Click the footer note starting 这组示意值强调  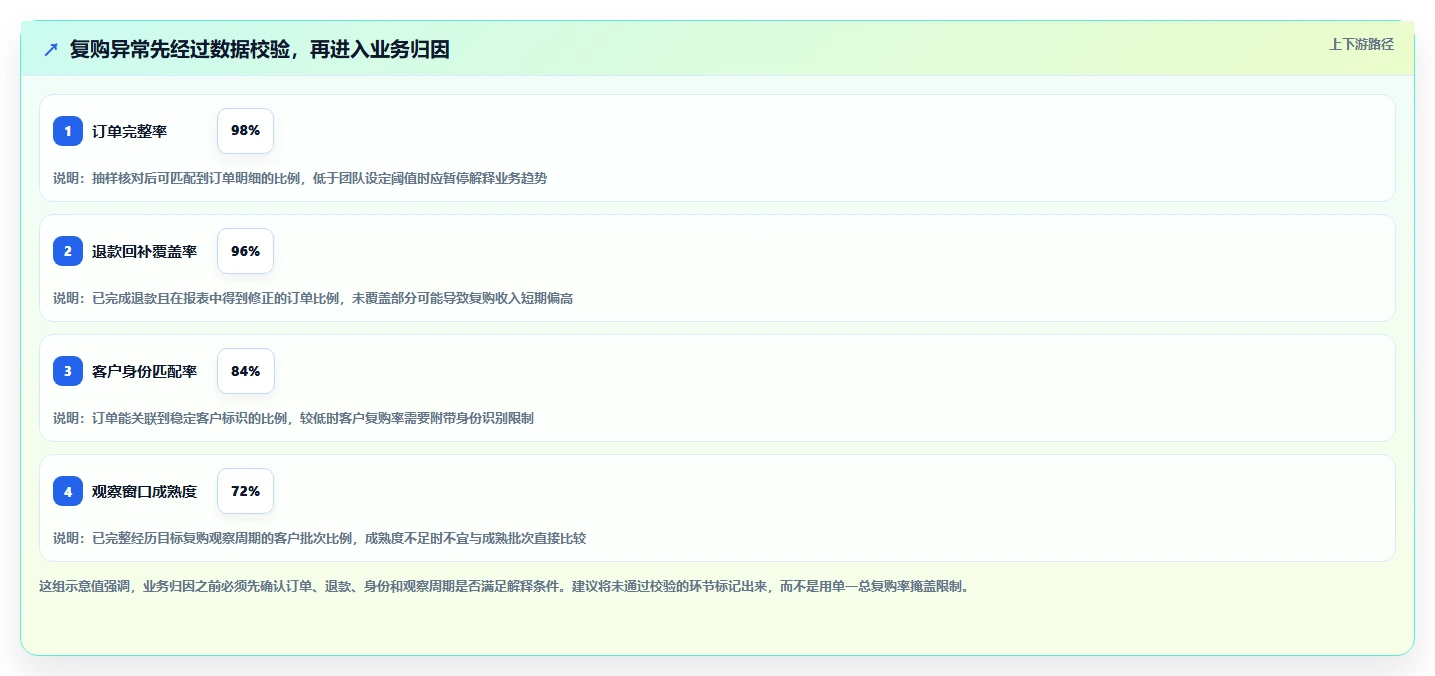click(504, 586)
